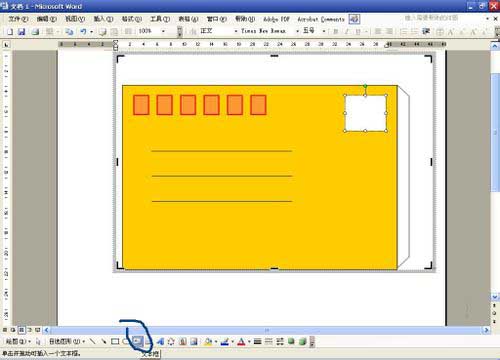Click the Save floppy-disk icon
The width and height of the screenshot is (500, 360).
click(22, 31)
